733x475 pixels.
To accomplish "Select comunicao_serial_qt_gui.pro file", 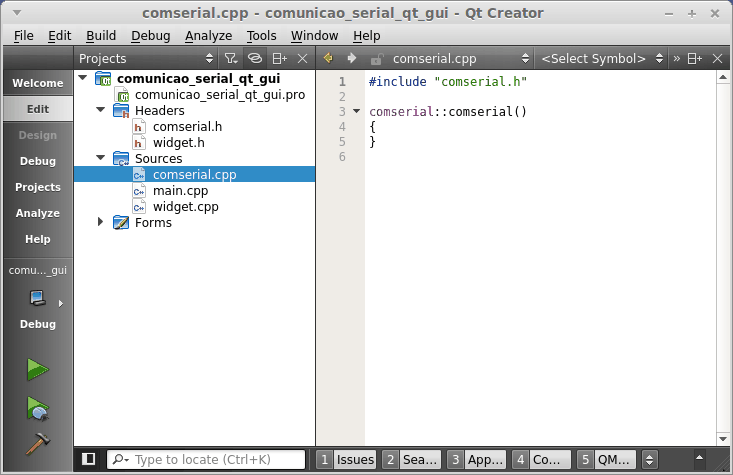I will coord(220,95).
